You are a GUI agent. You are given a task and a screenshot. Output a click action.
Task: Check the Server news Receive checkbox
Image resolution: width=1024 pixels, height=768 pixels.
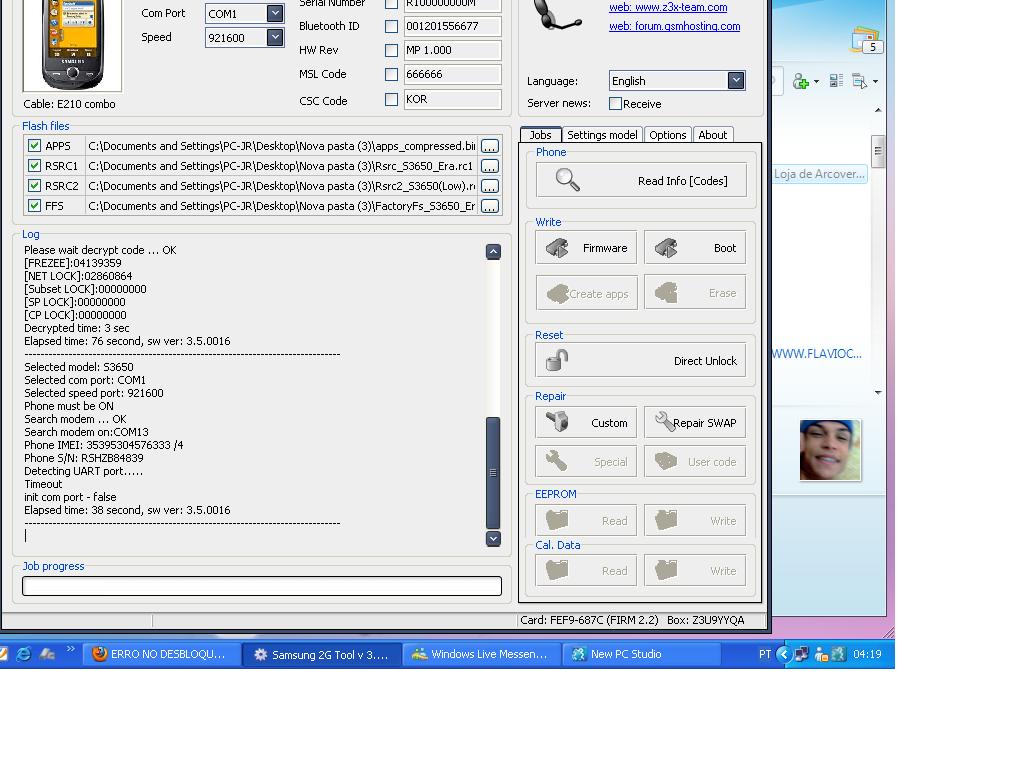coord(615,103)
